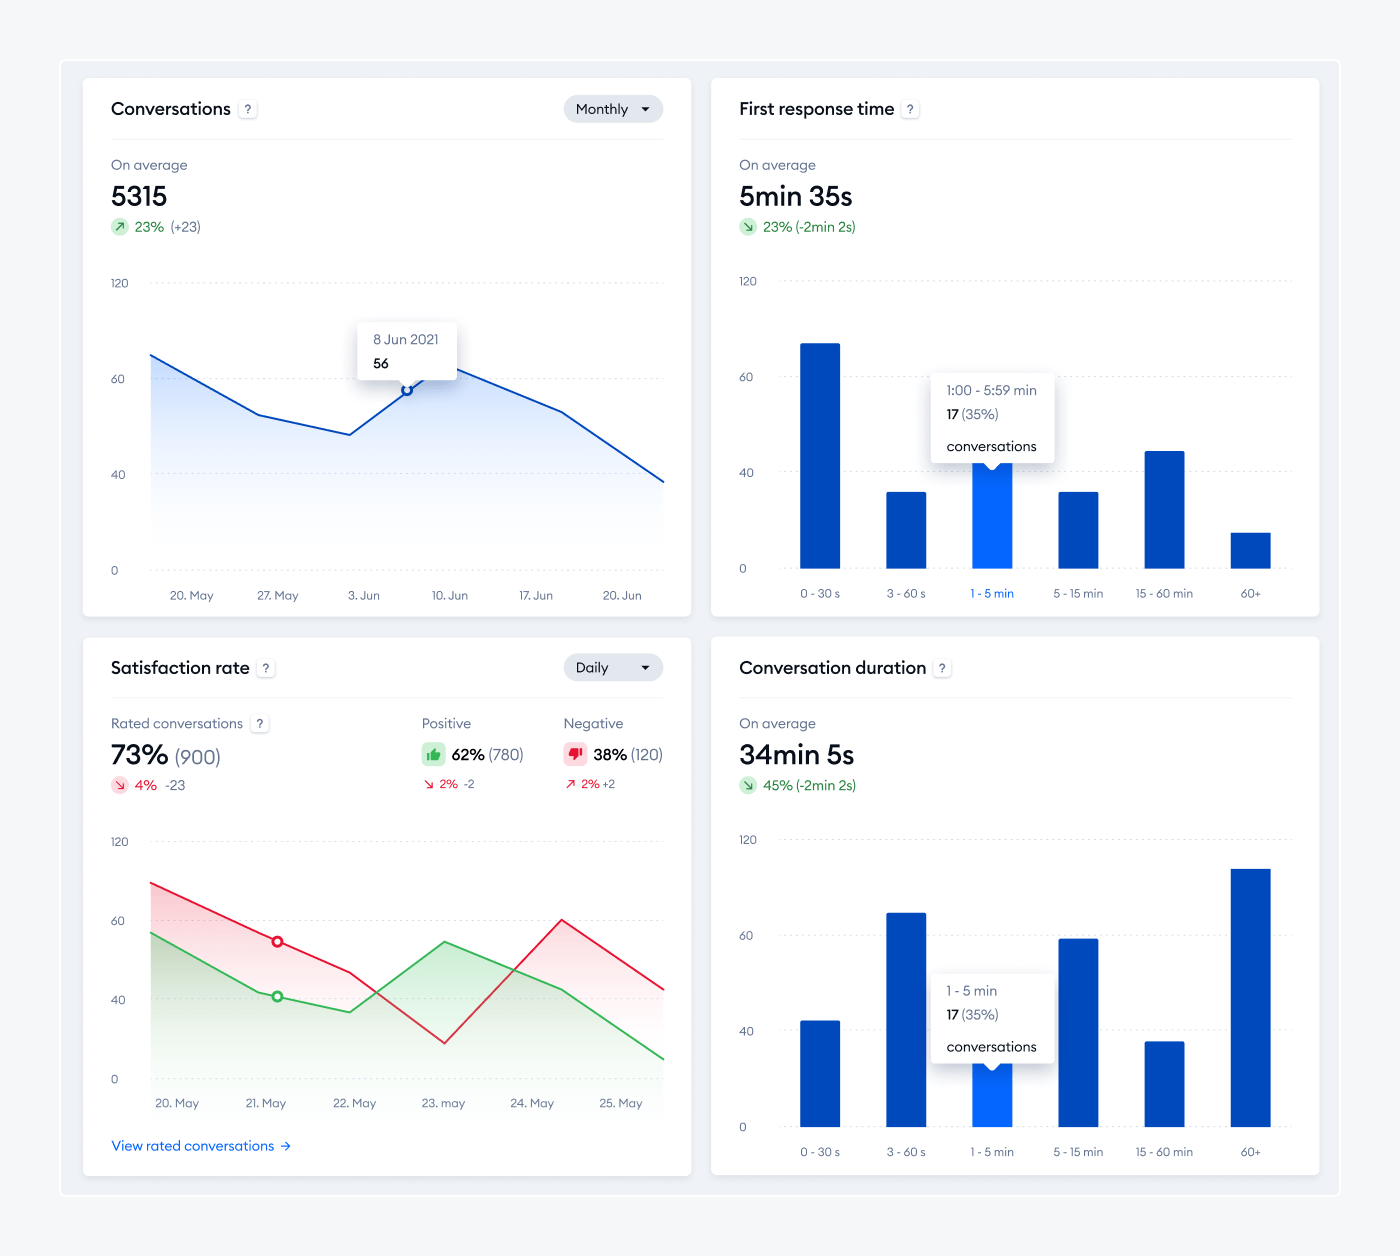Select the 8 Jun data point on Conversations chart
Viewport: 1400px width, 1256px height.
tap(407, 390)
